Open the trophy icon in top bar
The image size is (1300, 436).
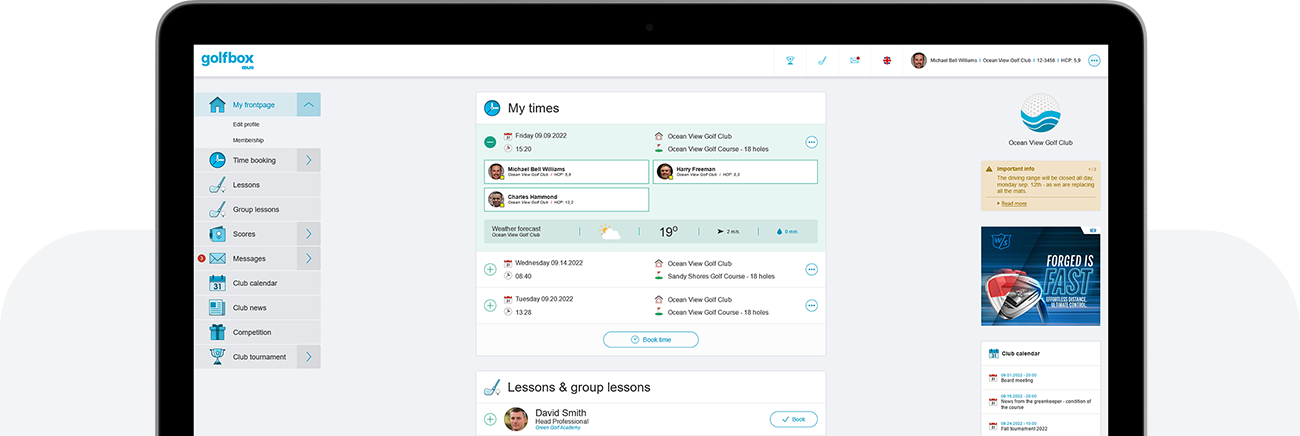(790, 60)
